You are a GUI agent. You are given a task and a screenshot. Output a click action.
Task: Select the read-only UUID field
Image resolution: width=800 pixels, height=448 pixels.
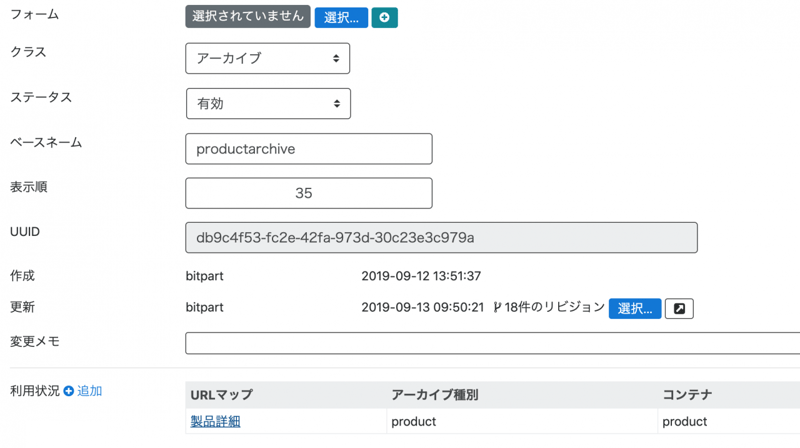pos(441,238)
